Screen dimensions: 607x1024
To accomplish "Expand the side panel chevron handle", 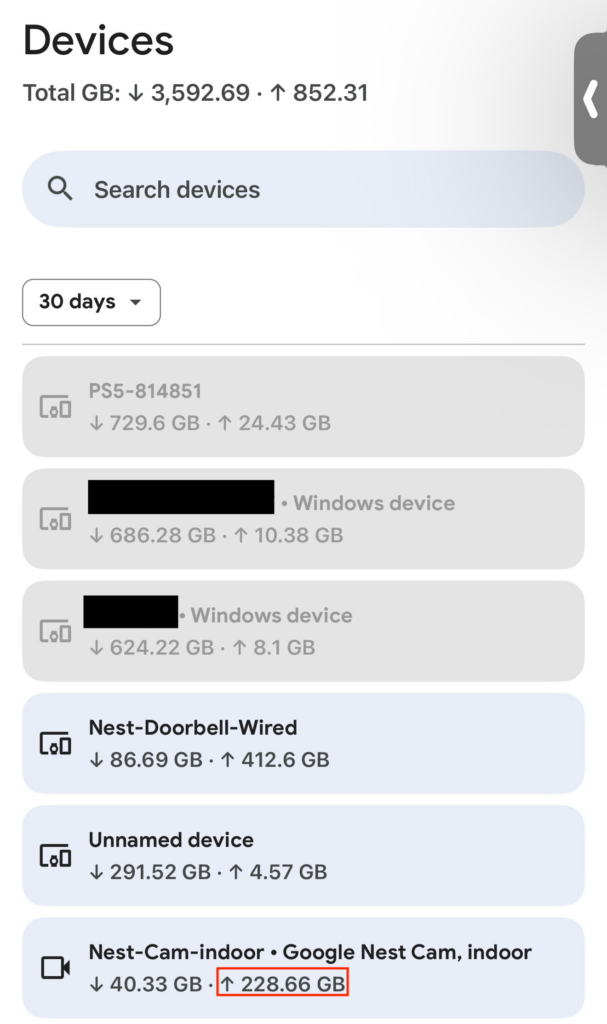I will [x=590, y=99].
